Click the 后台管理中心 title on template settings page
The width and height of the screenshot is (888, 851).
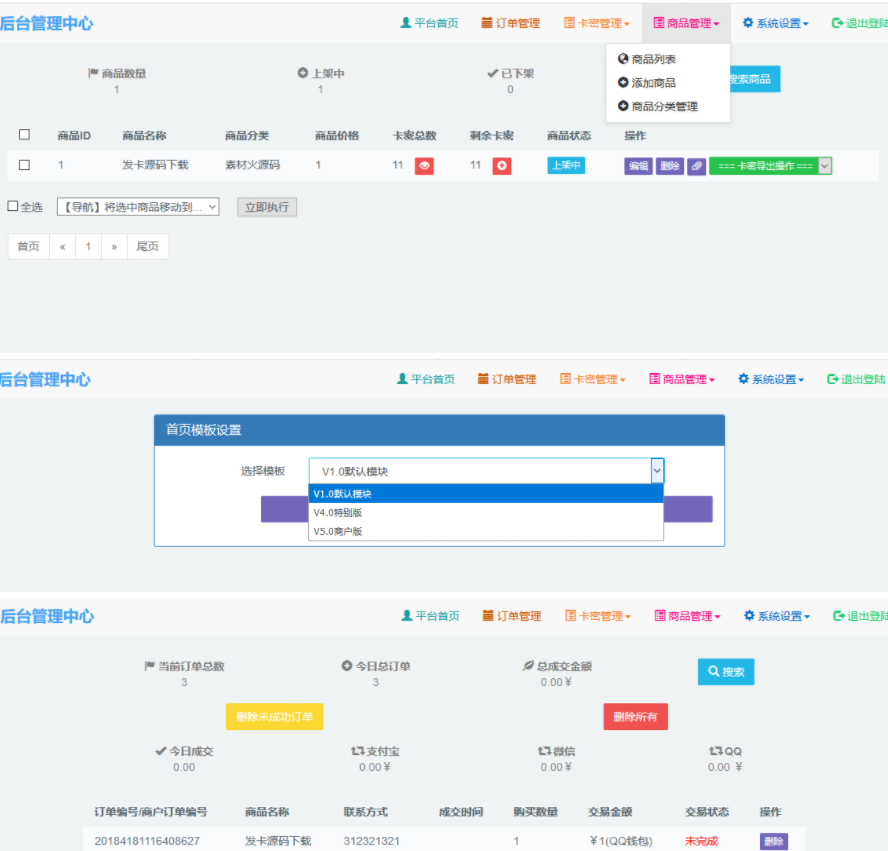pyautogui.click(x=45, y=379)
